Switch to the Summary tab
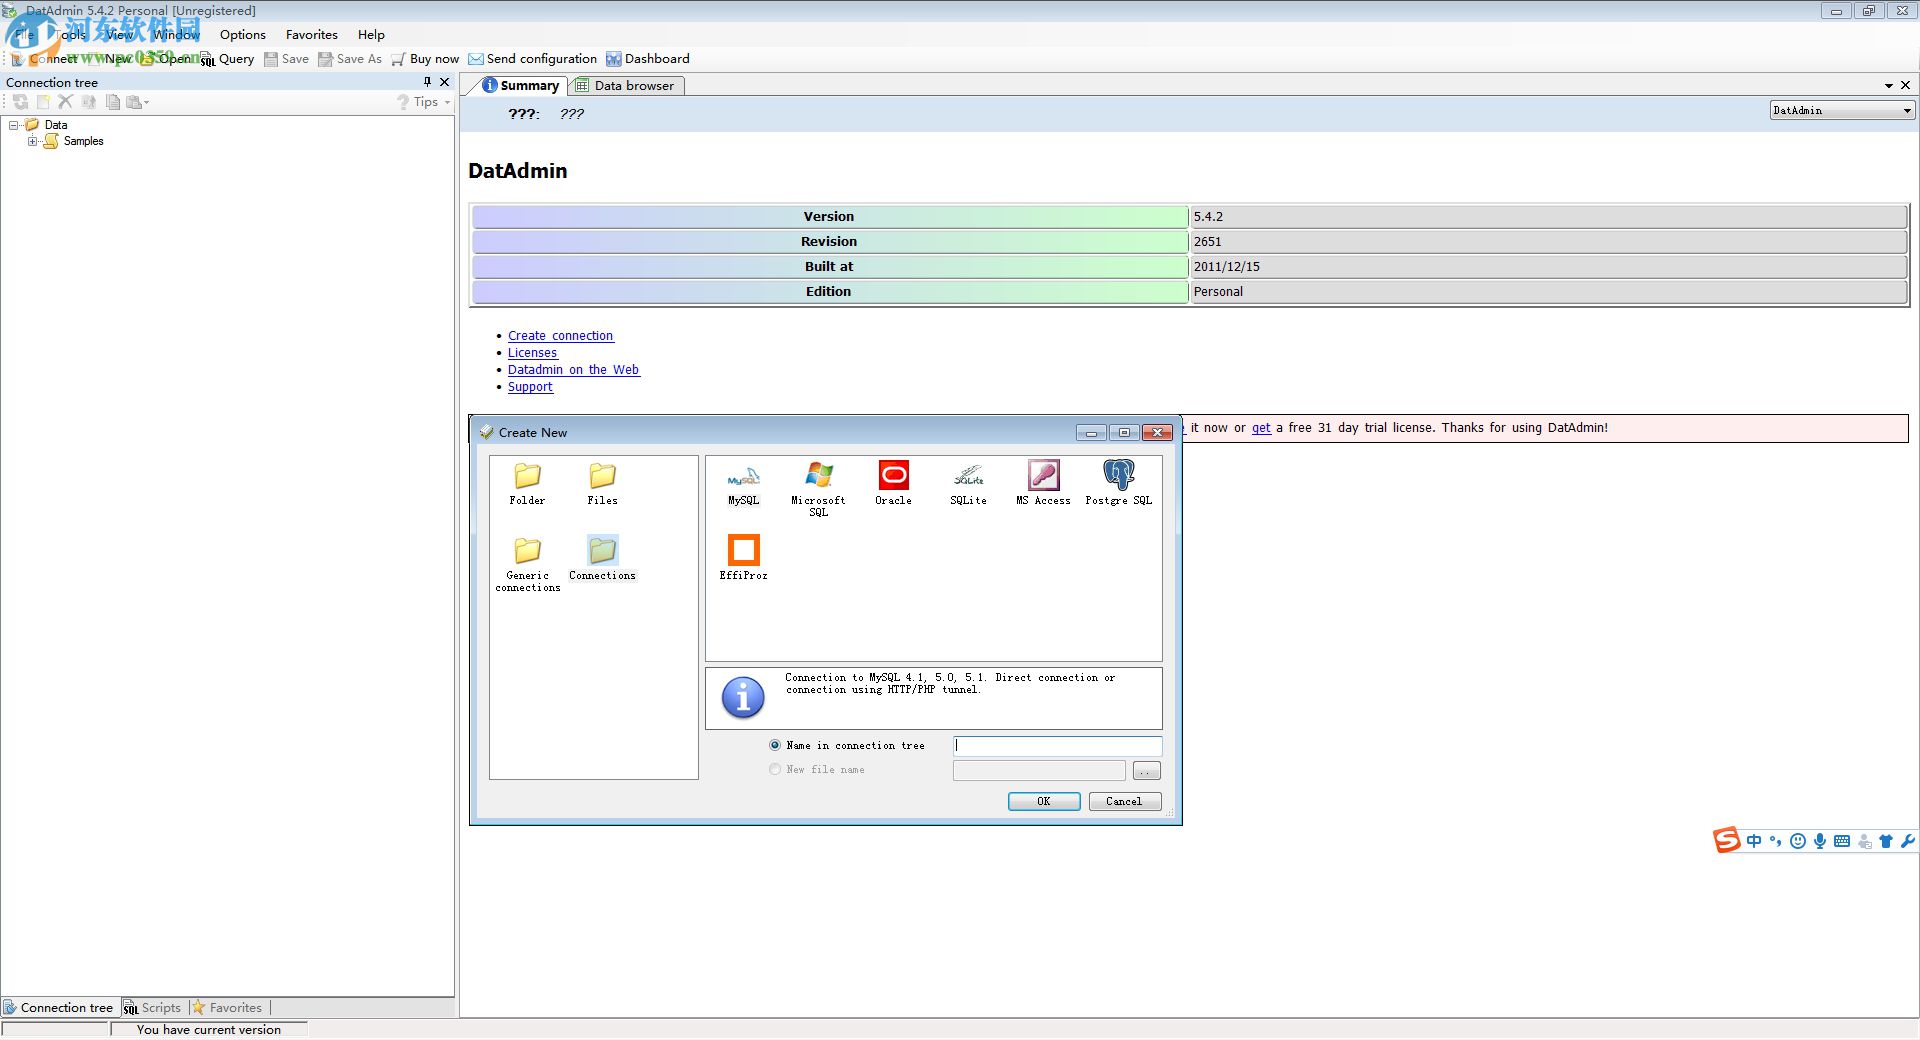This screenshot has width=1920, height=1040. point(520,86)
